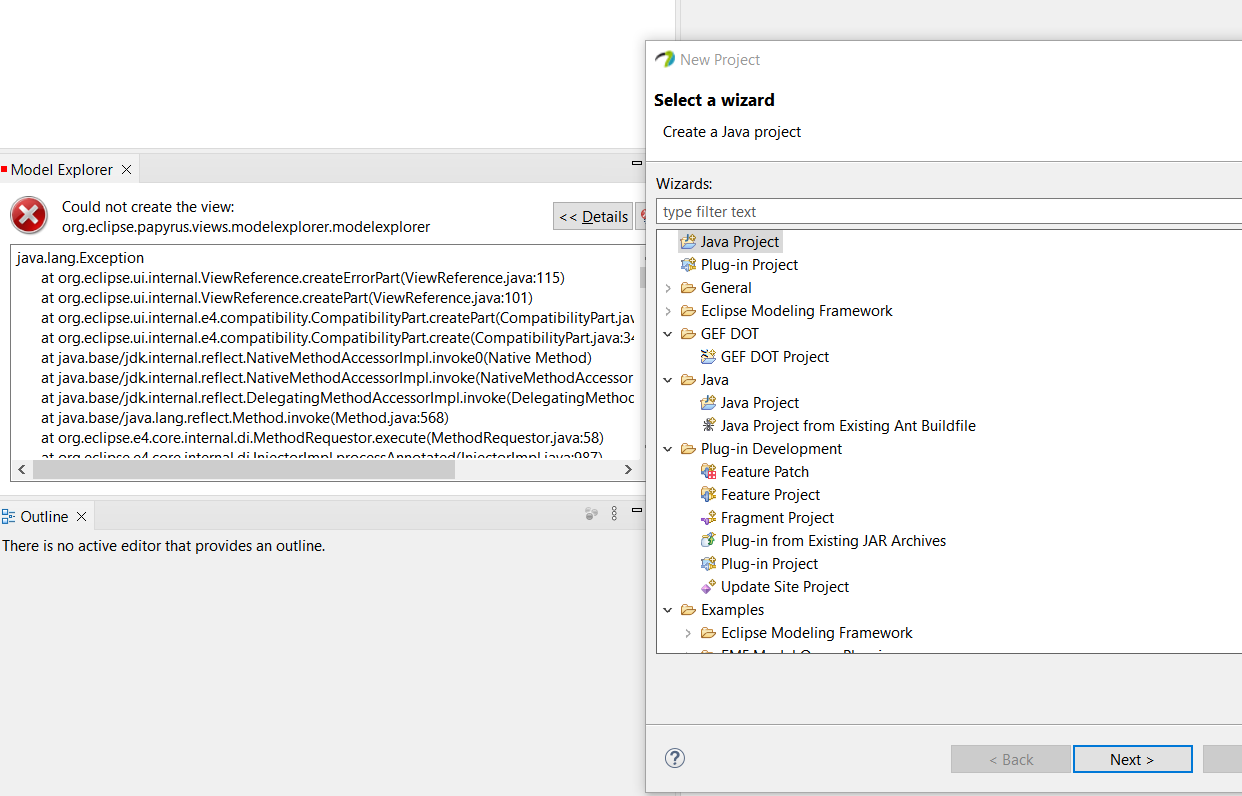Select the GEF DOT Project icon

(708, 357)
